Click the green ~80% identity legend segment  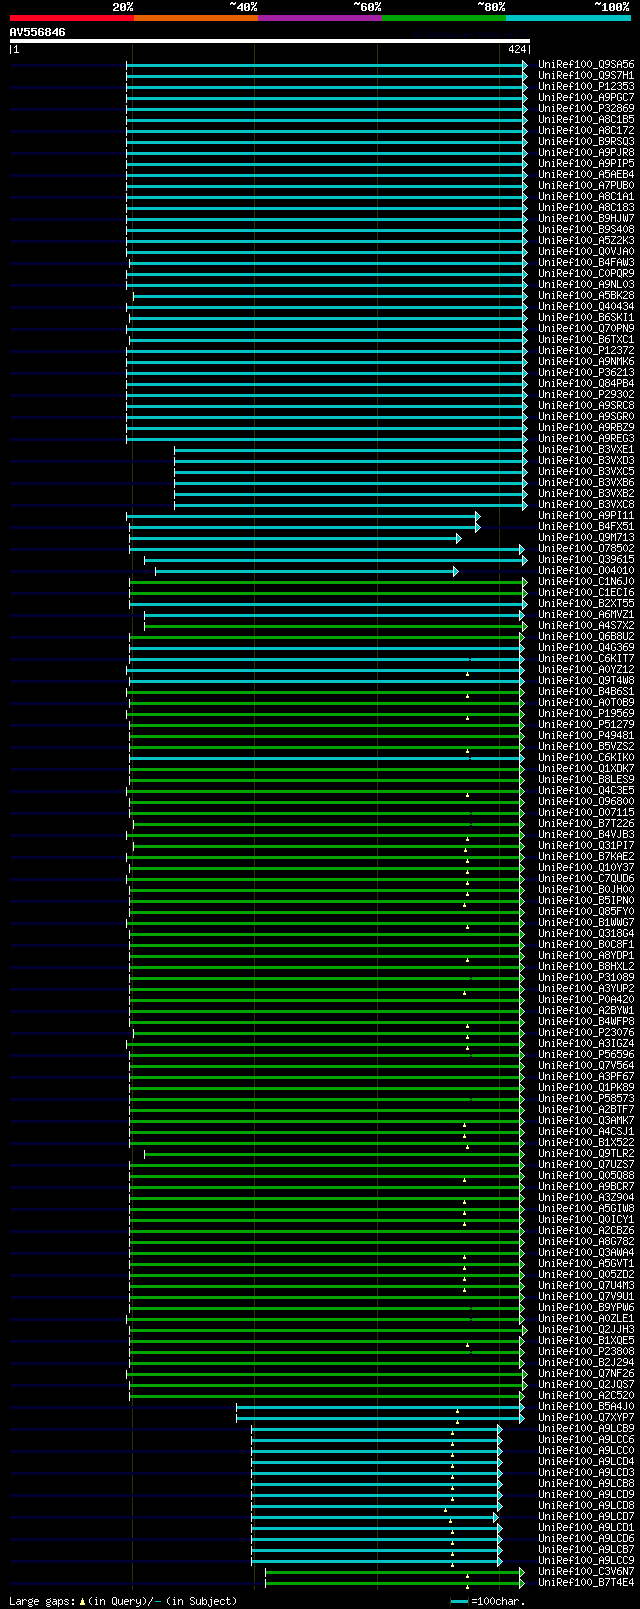point(444,17)
